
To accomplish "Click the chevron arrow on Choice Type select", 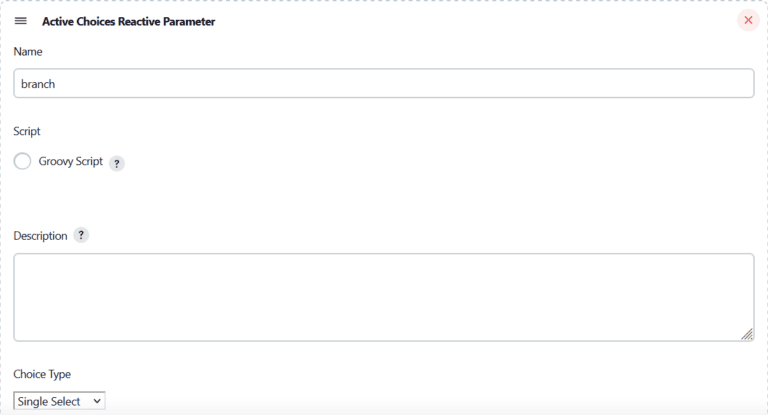I will click(97, 401).
